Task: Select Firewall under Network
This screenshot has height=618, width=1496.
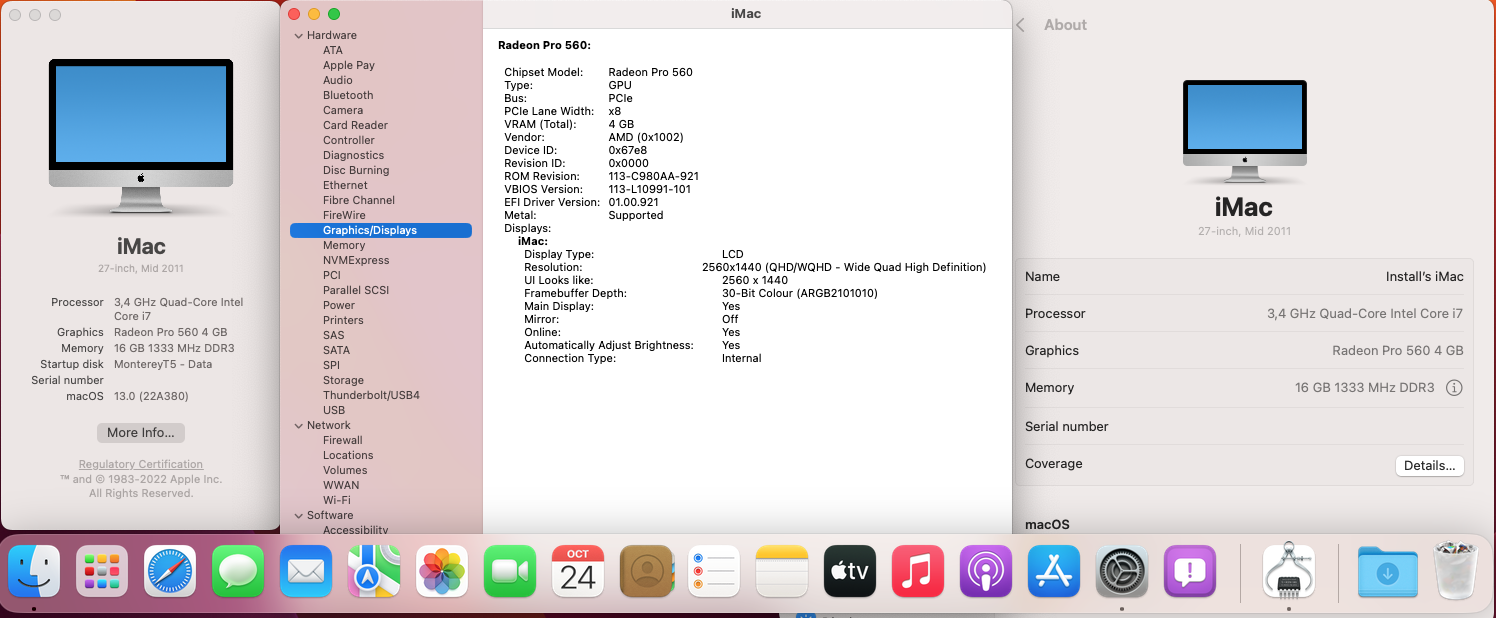Action: click(x=343, y=440)
